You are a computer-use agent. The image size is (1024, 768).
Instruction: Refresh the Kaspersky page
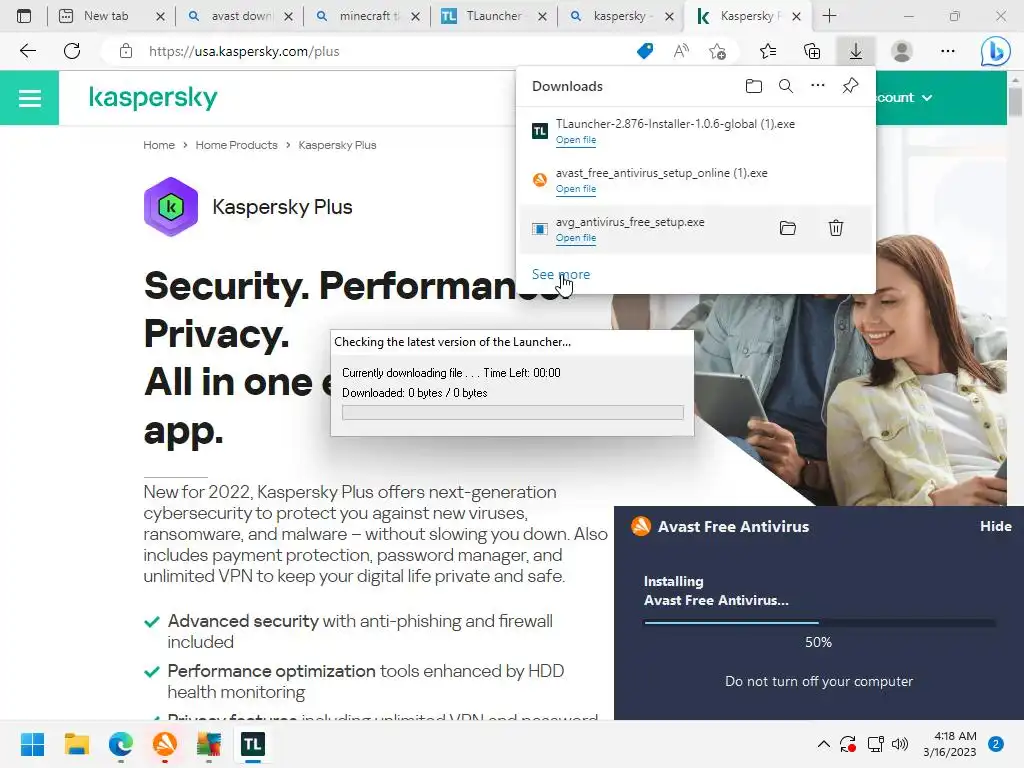tap(72, 51)
